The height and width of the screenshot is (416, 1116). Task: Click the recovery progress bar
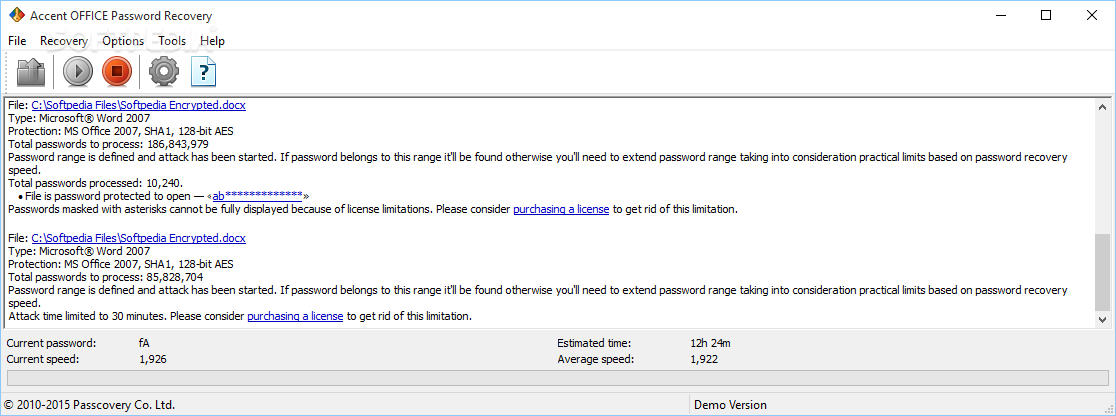(x=557, y=378)
